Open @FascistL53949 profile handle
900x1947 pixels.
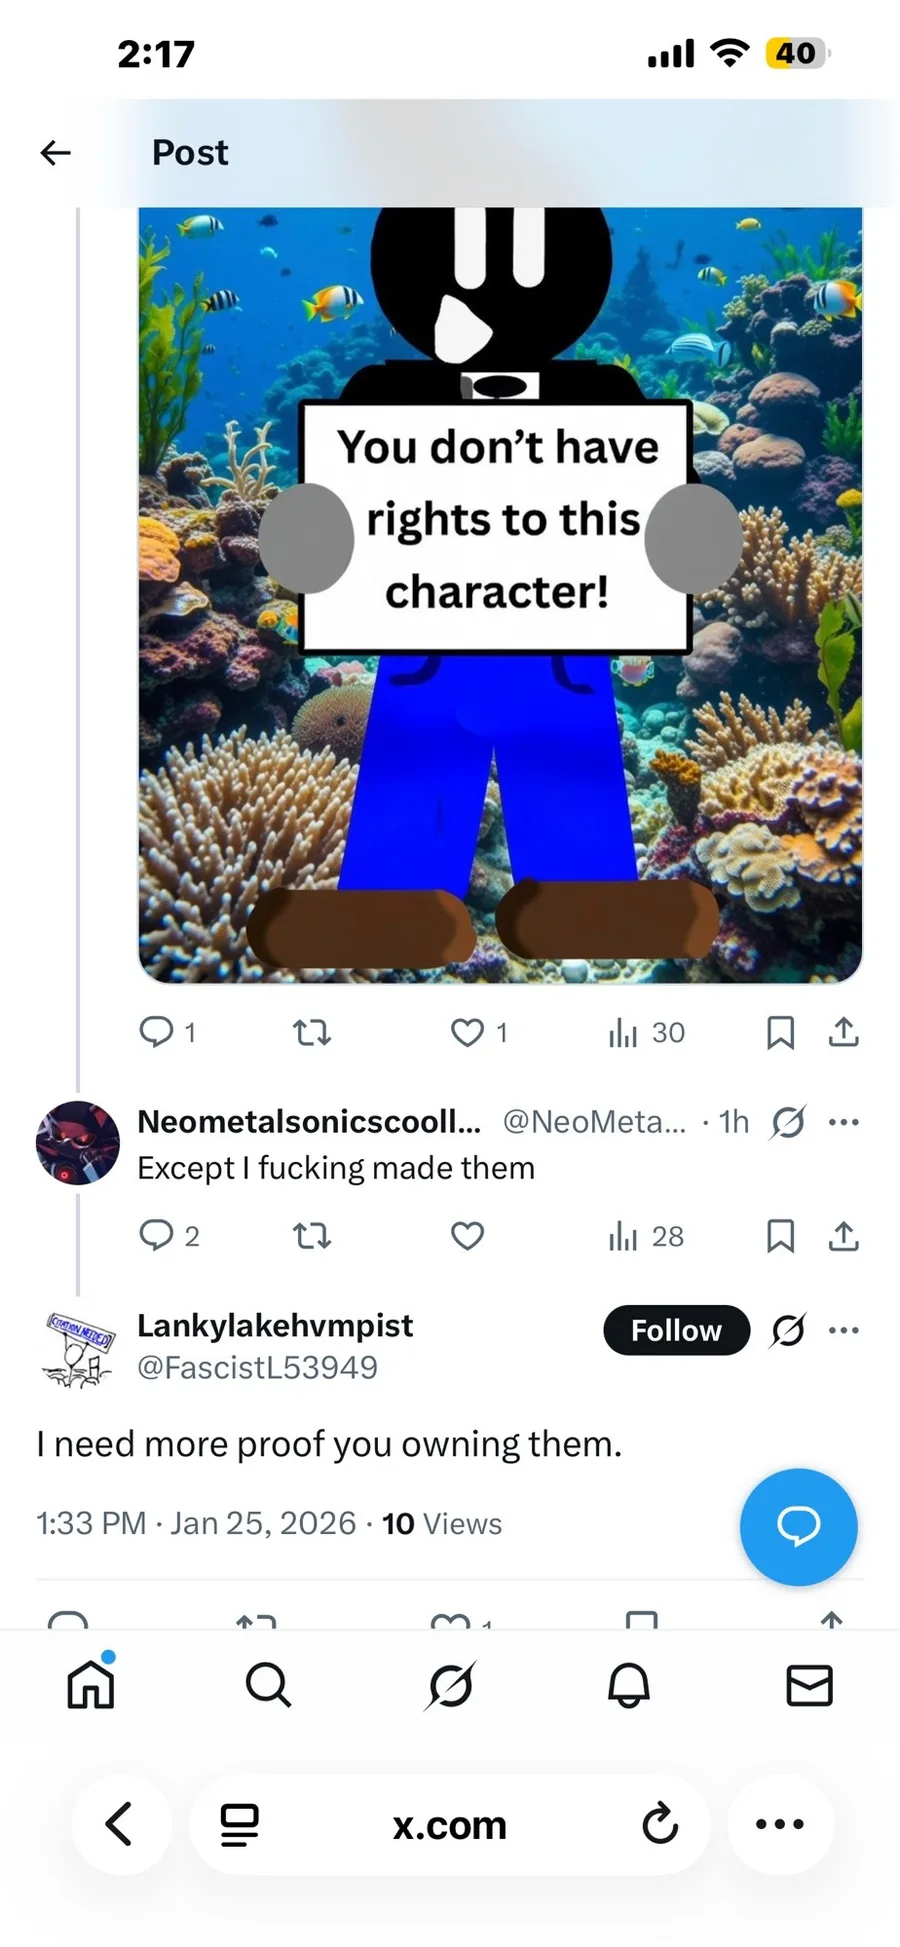pyautogui.click(x=257, y=1367)
